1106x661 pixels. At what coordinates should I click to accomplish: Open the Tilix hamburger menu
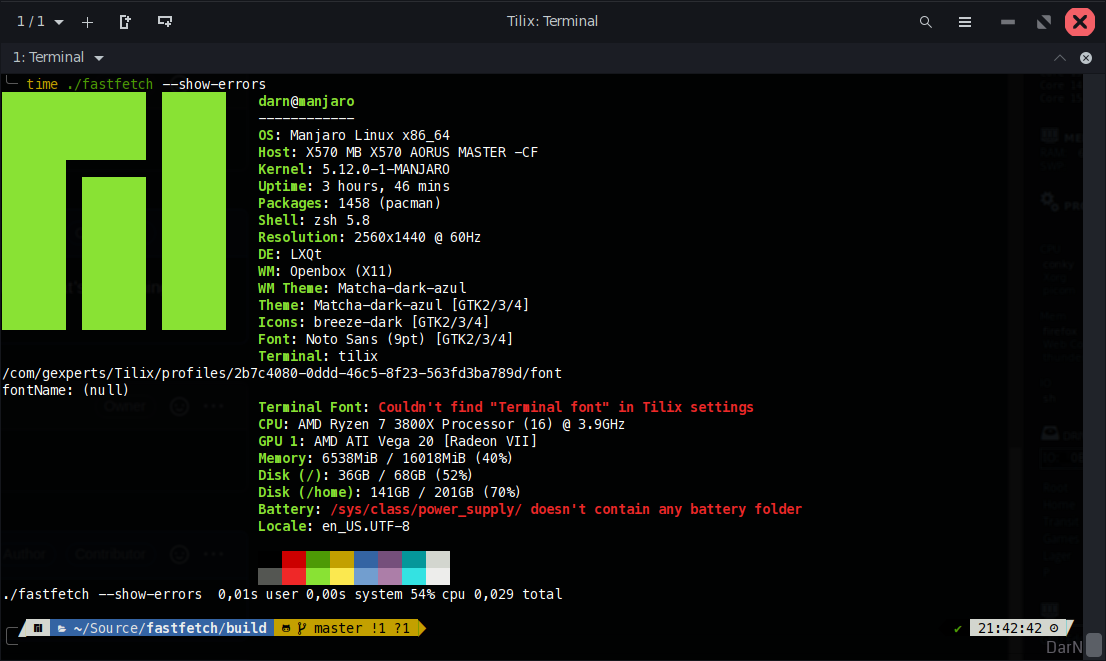[964, 21]
